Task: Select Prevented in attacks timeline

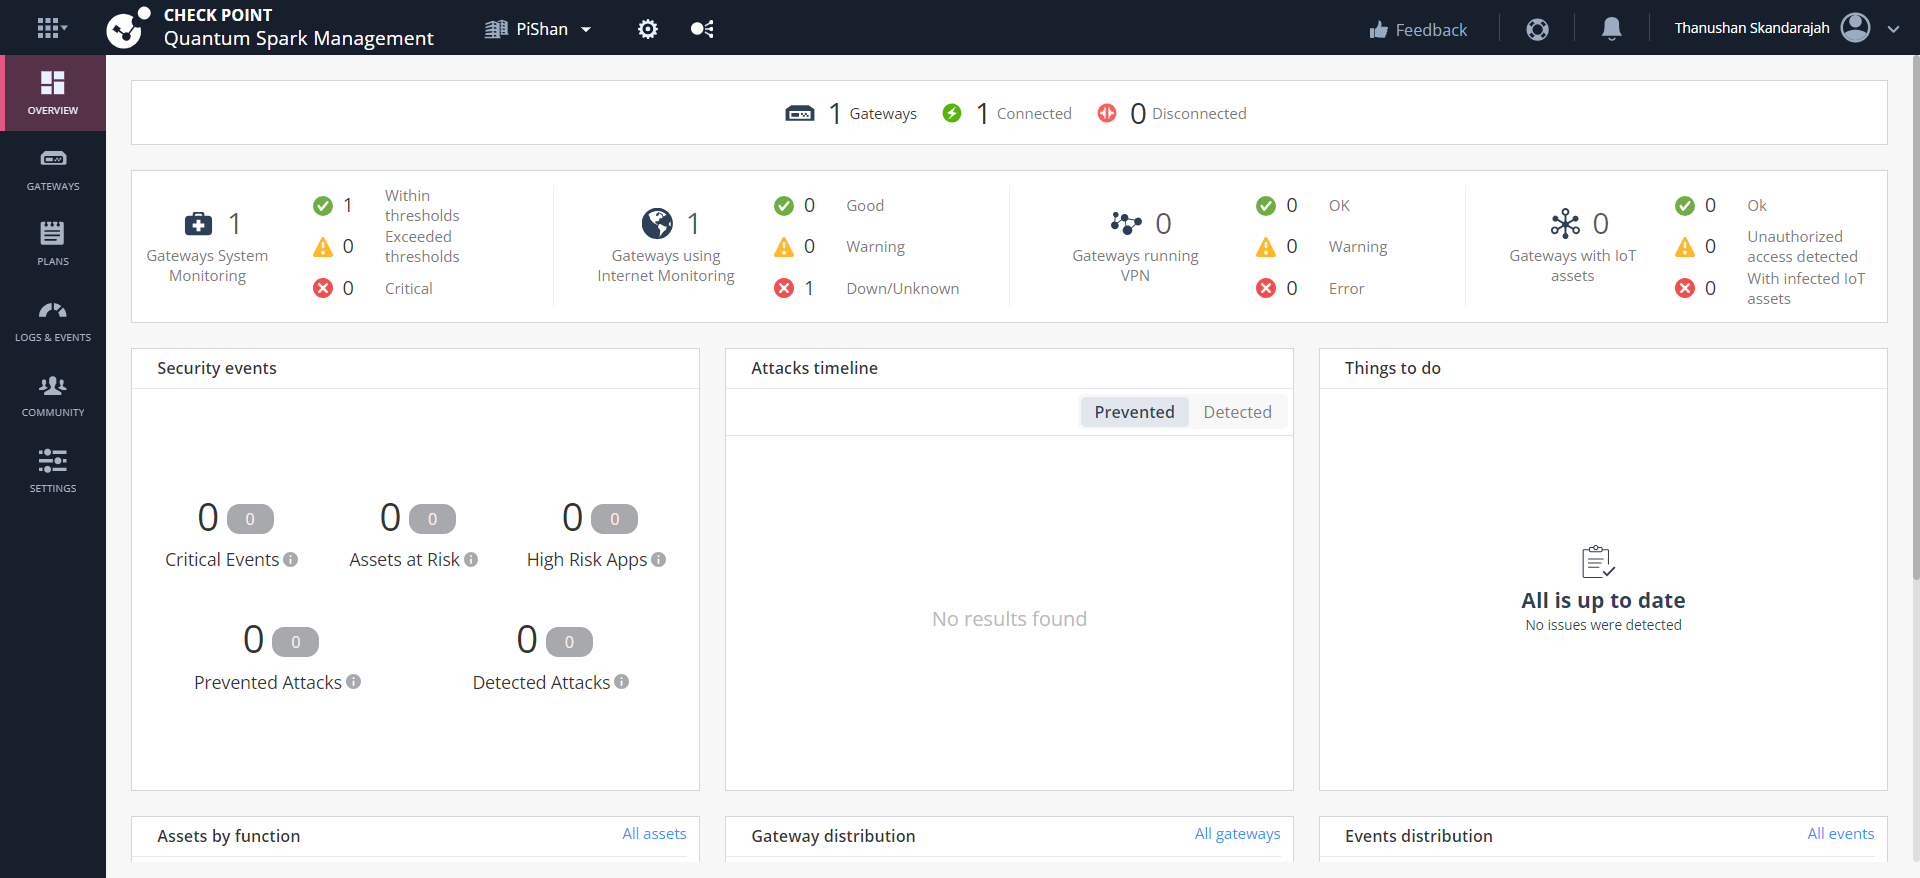Action: click(1134, 412)
